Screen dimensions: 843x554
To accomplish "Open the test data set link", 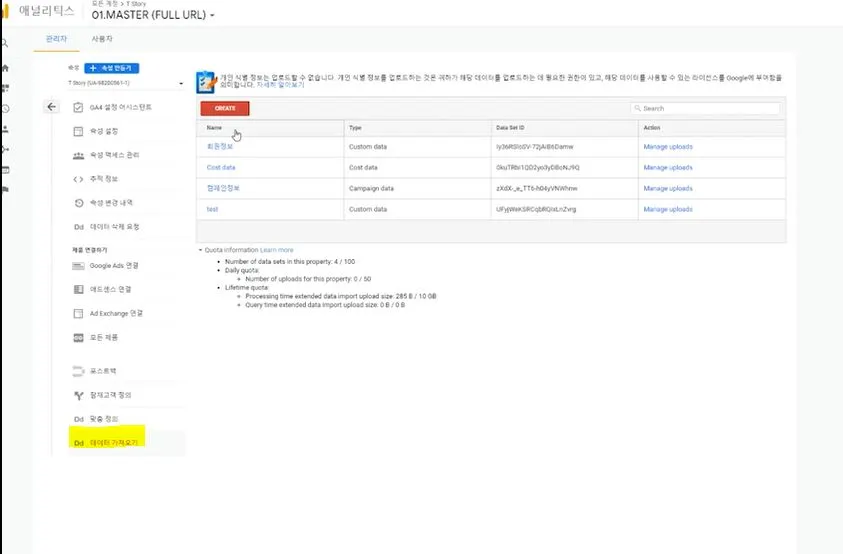I will tap(212, 209).
